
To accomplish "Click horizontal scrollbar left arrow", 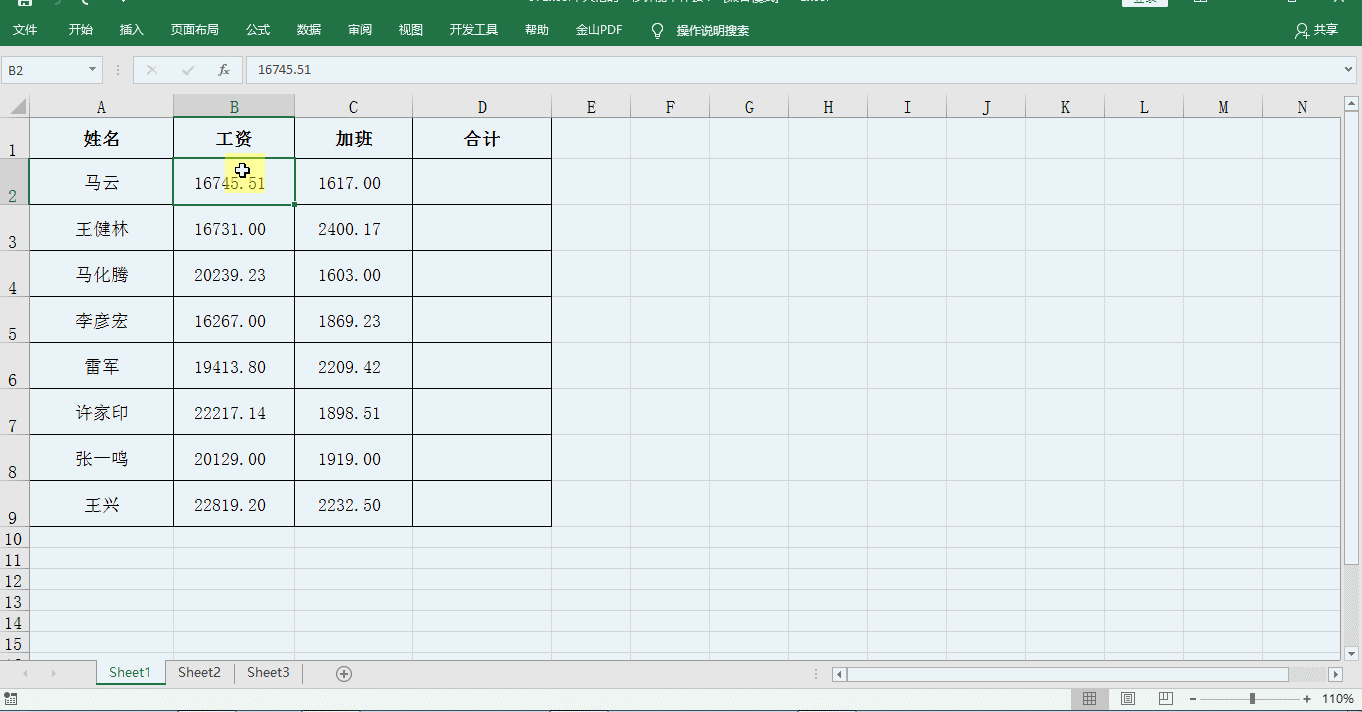I will [x=839, y=675].
